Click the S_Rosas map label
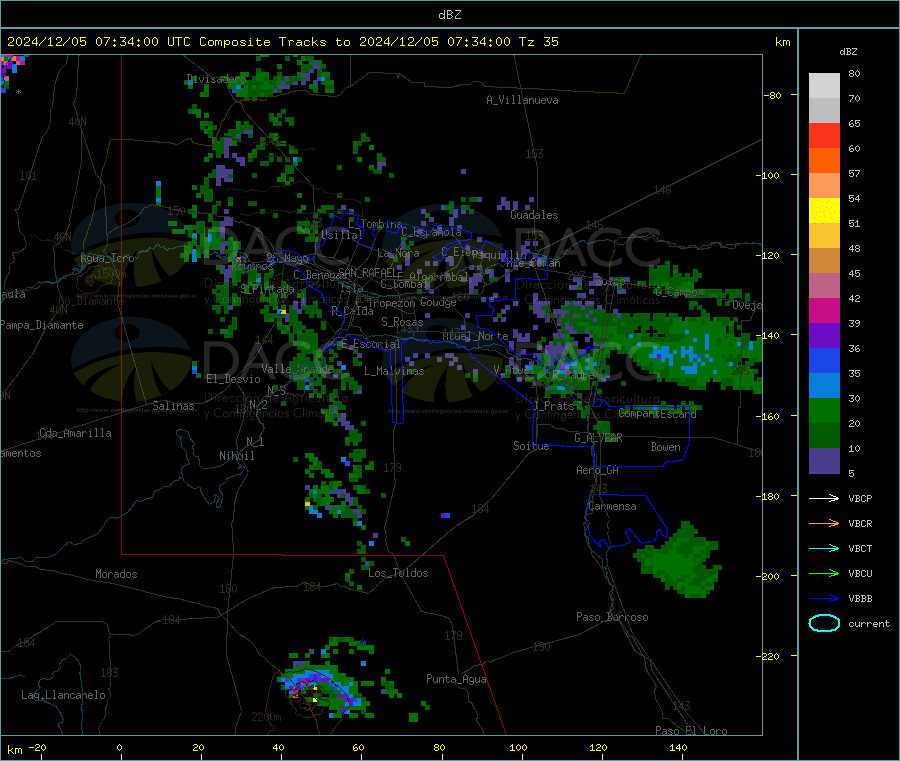900x761 pixels. (402, 322)
